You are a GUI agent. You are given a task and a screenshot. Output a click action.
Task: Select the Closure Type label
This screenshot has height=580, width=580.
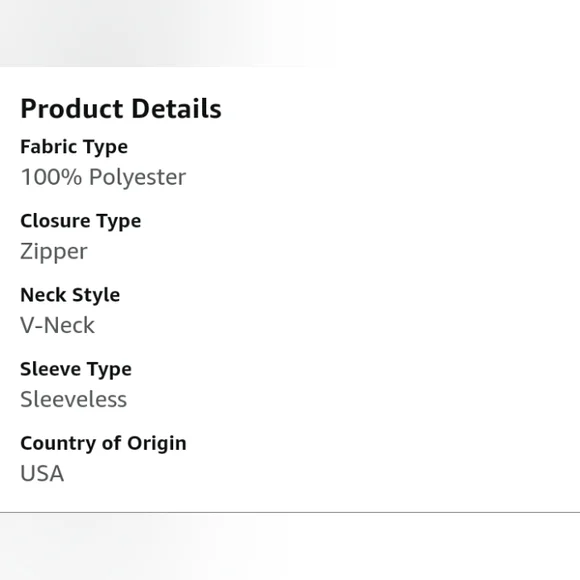(x=81, y=222)
